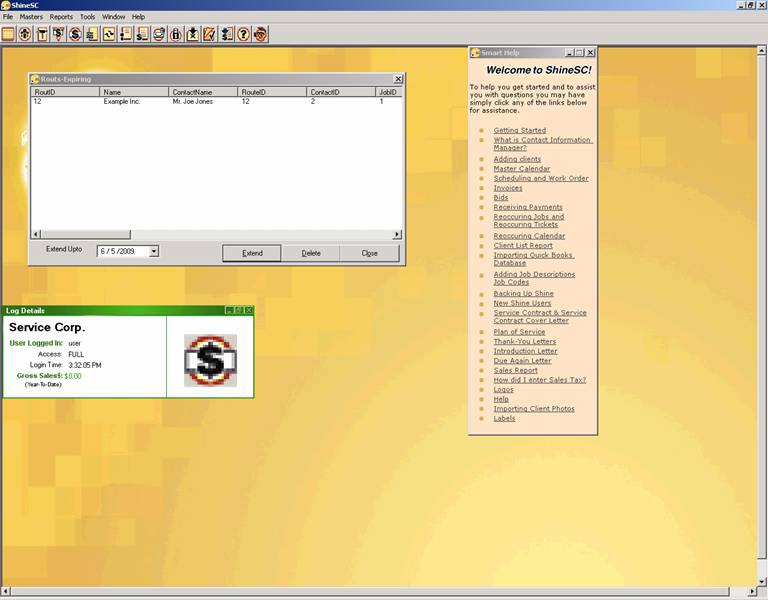
Task: Click the dollar arrows document toolbar icon
Action: click(227, 34)
